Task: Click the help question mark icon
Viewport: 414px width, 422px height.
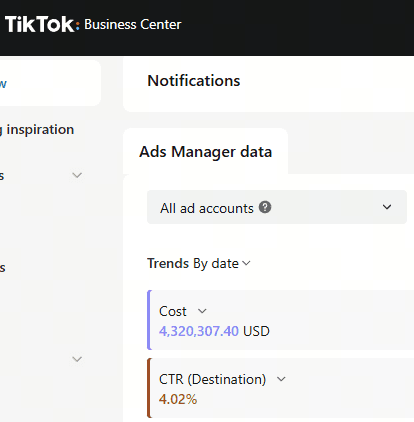Action: (265, 207)
